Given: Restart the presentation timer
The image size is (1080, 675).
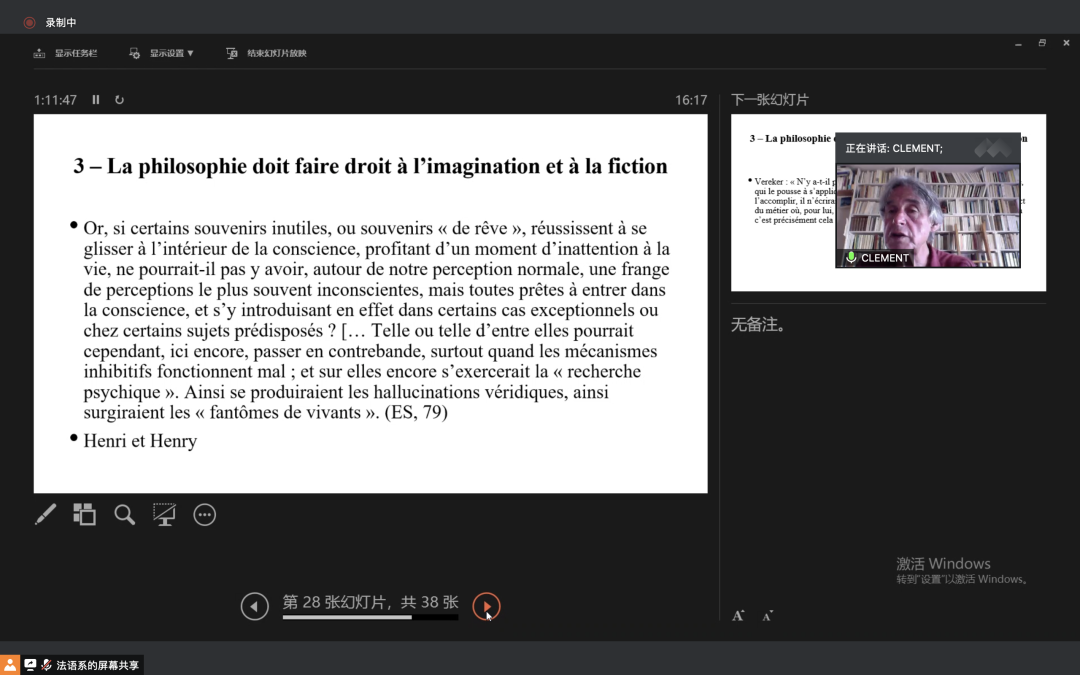Looking at the screenshot, I should (x=120, y=100).
